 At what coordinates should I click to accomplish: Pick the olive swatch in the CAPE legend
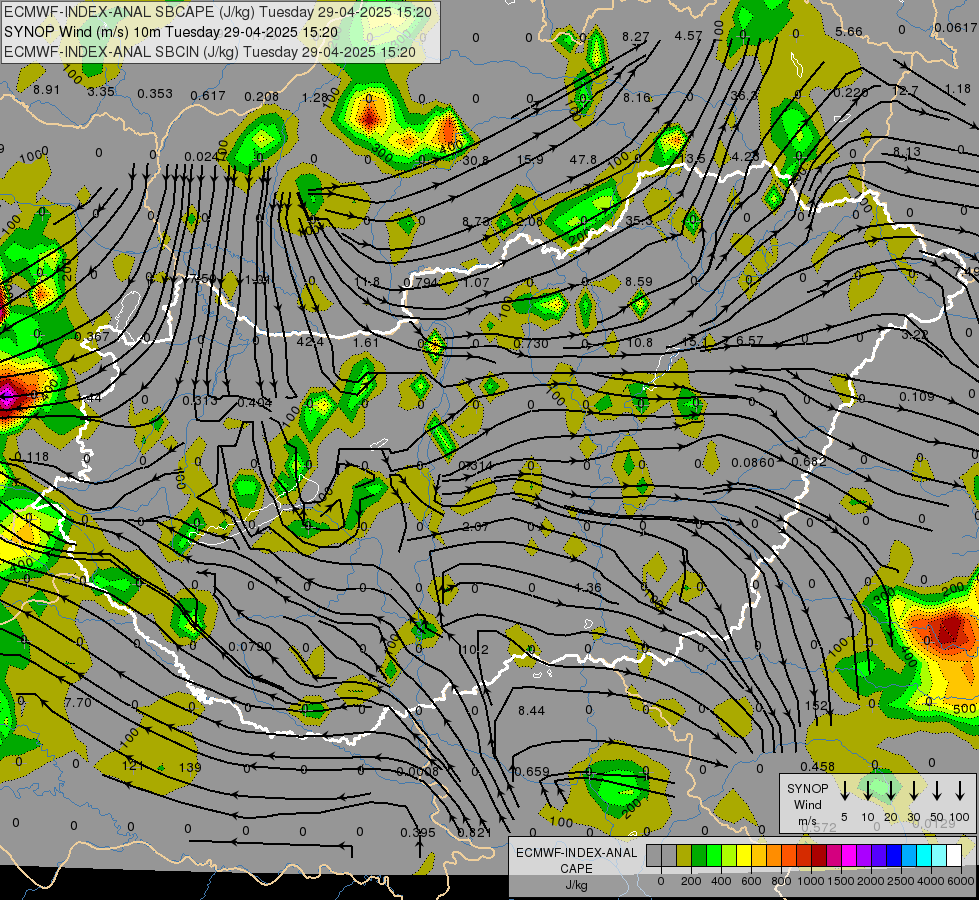click(x=684, y=856)
